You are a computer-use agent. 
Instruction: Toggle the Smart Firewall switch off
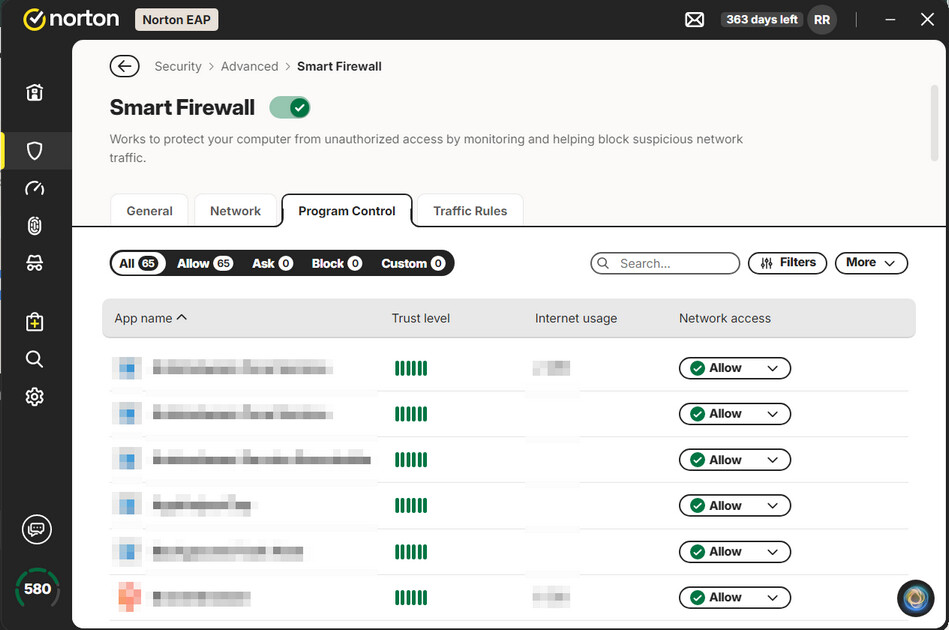[290, 108]
